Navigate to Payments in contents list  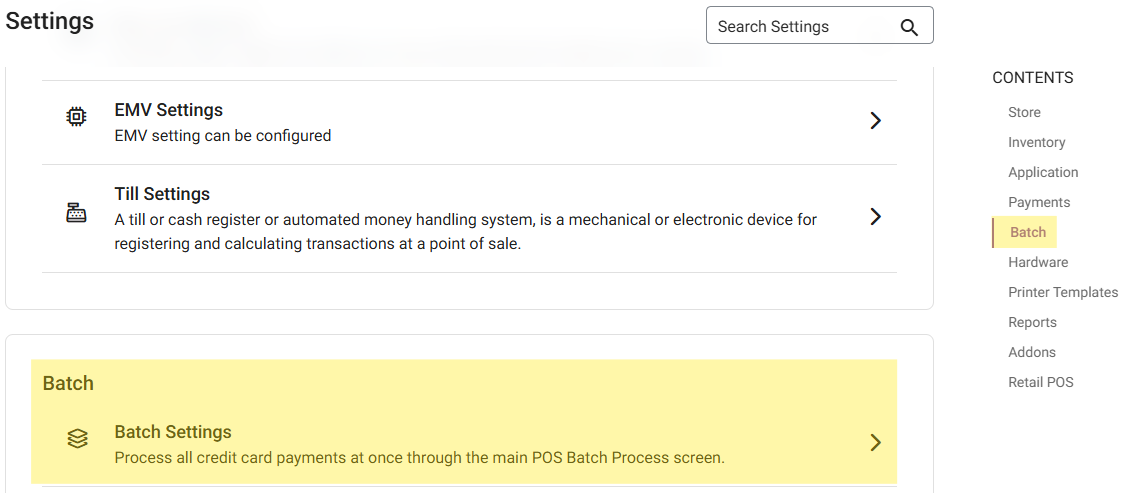[1039, 202]
